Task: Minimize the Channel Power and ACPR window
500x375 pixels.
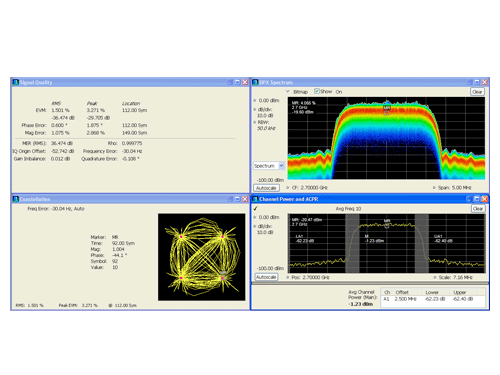Action: [x=469, y=199]
